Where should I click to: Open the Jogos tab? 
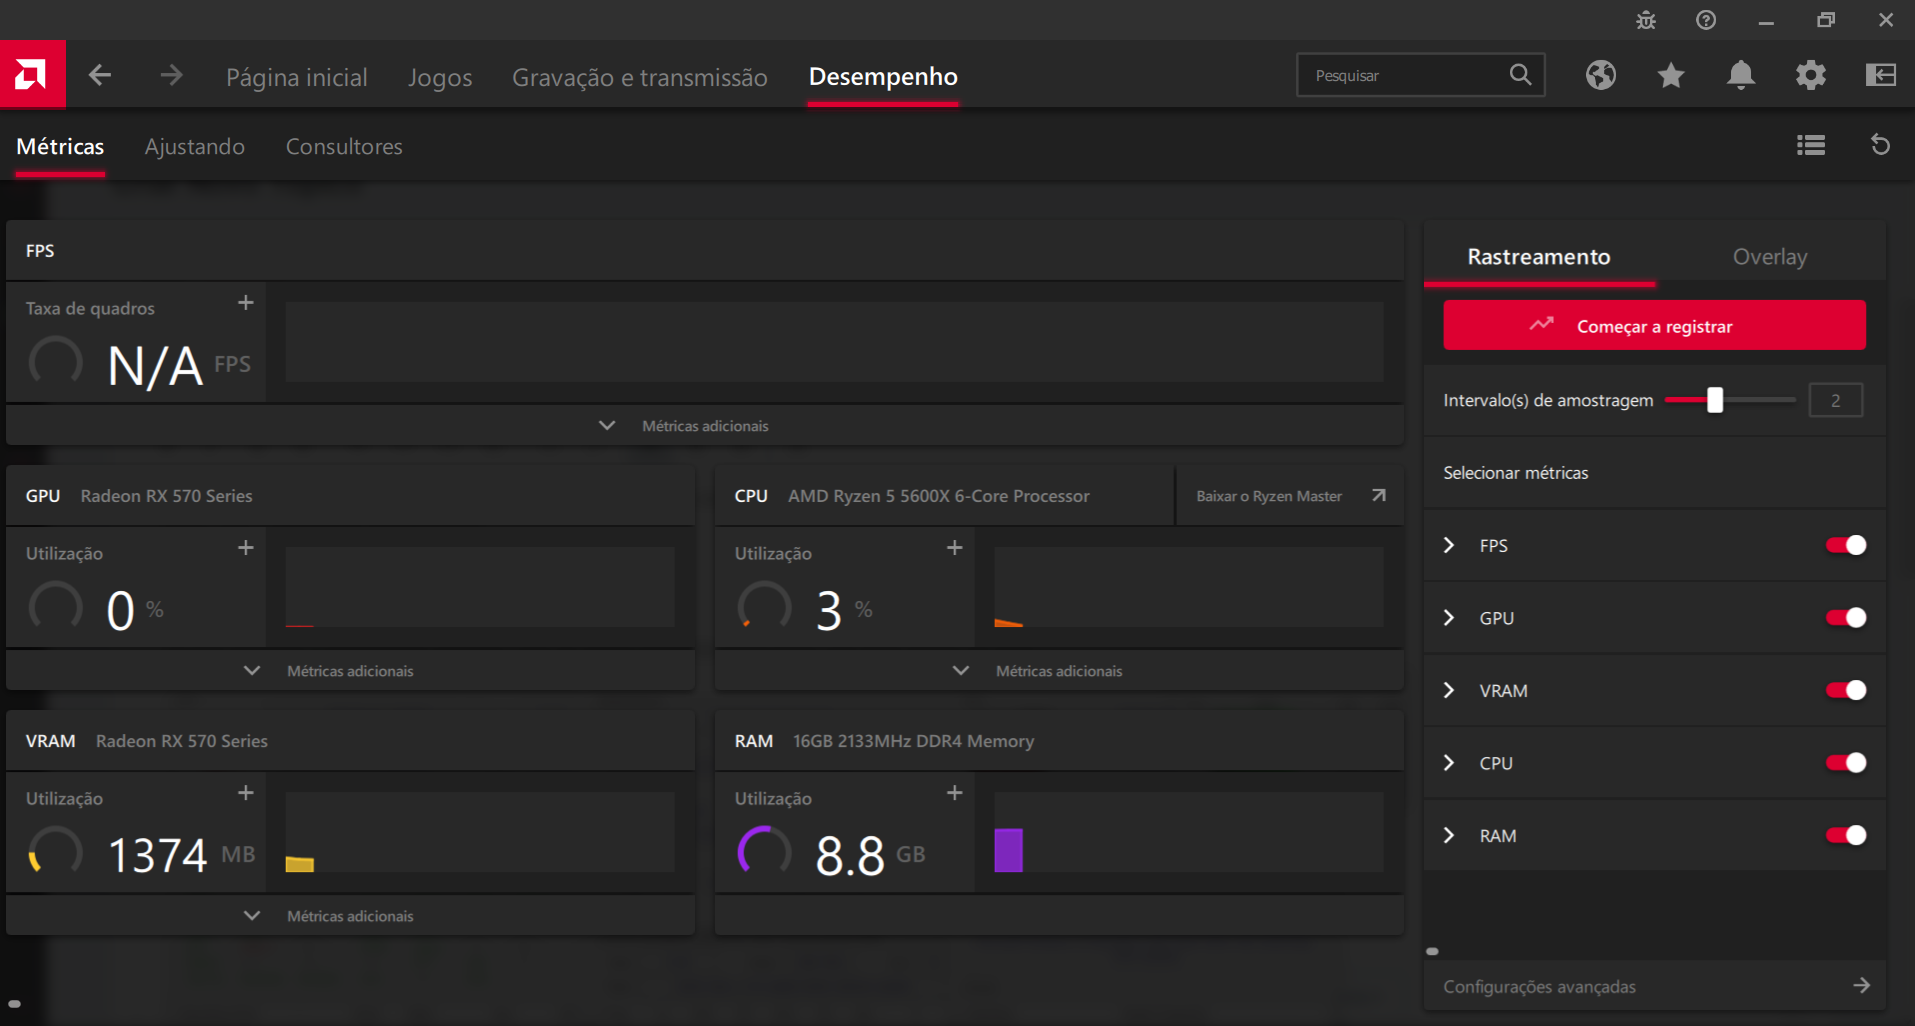coord(440,77)
